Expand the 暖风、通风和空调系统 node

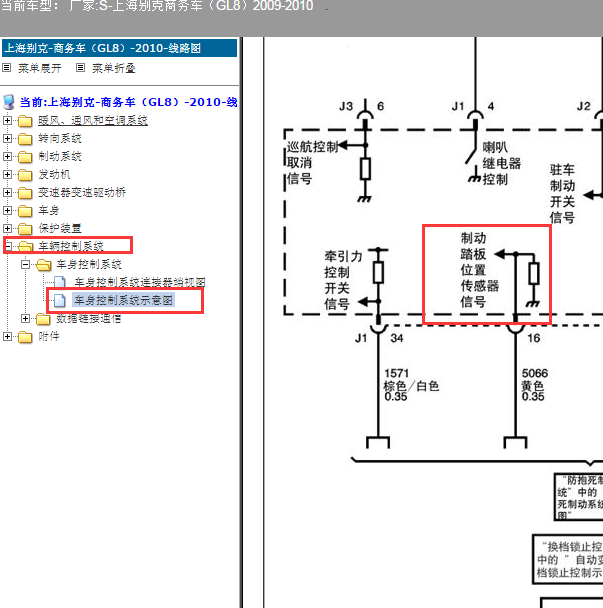point(7,121)
